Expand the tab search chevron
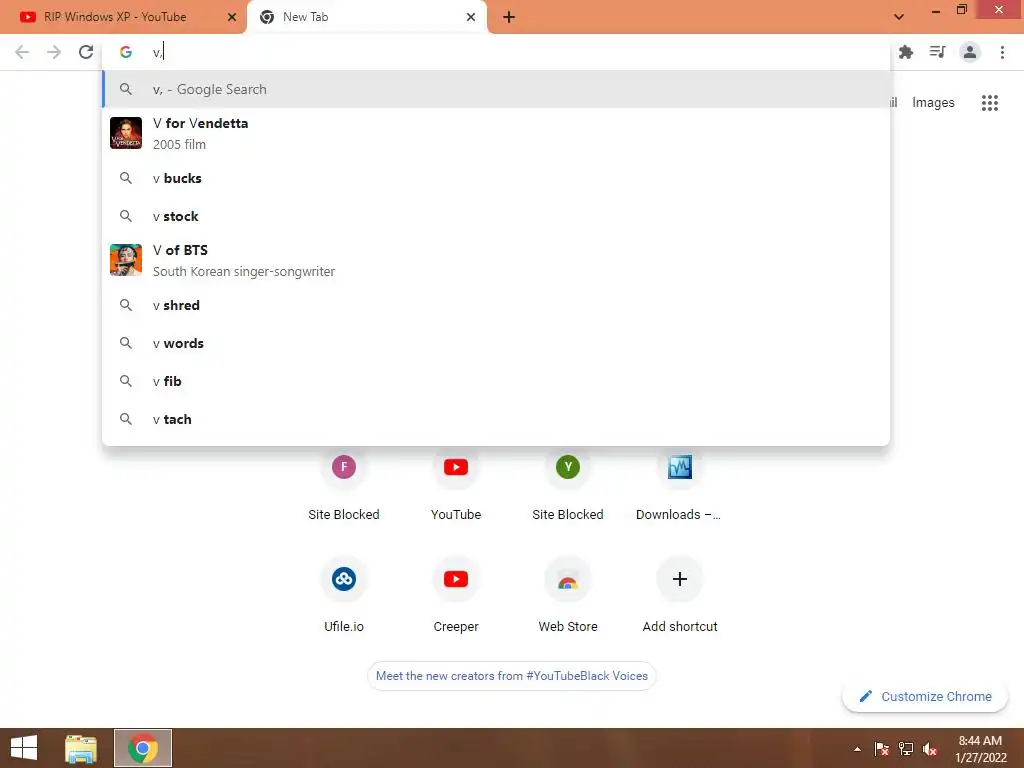The width and height of the screenshot is (1024, 768). point(899,17)
